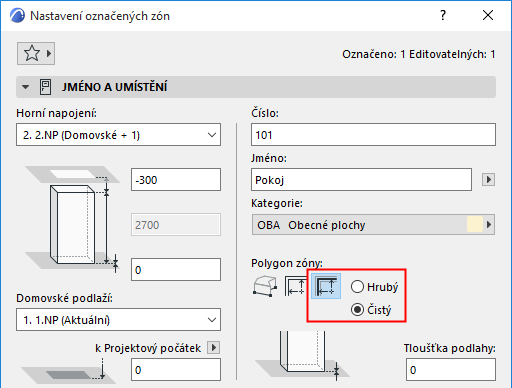Collapse the JMÉNO A UMÍSTĚNÍ section
Image resolution: width=512 pixels, height=388 pixels.
coord(25,87)
